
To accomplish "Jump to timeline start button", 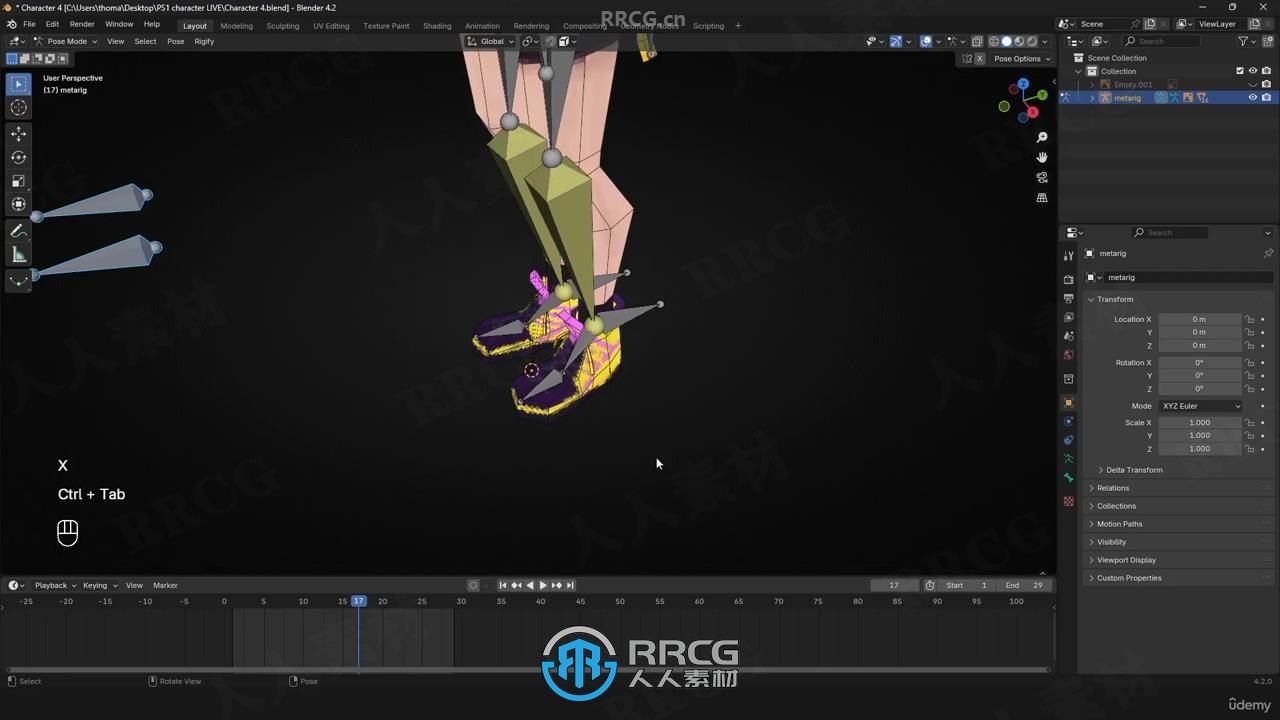I will point(503,585).
